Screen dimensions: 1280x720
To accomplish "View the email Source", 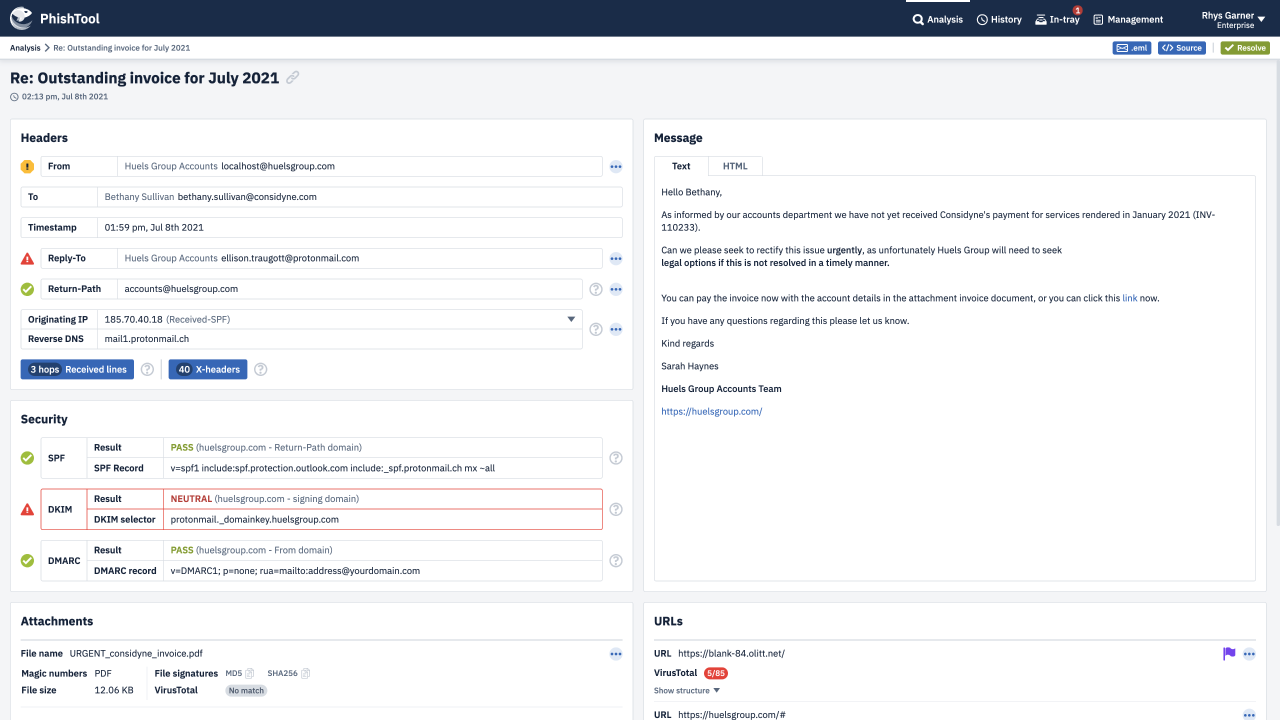I will pyautogui.click(x=1182, y=48).
